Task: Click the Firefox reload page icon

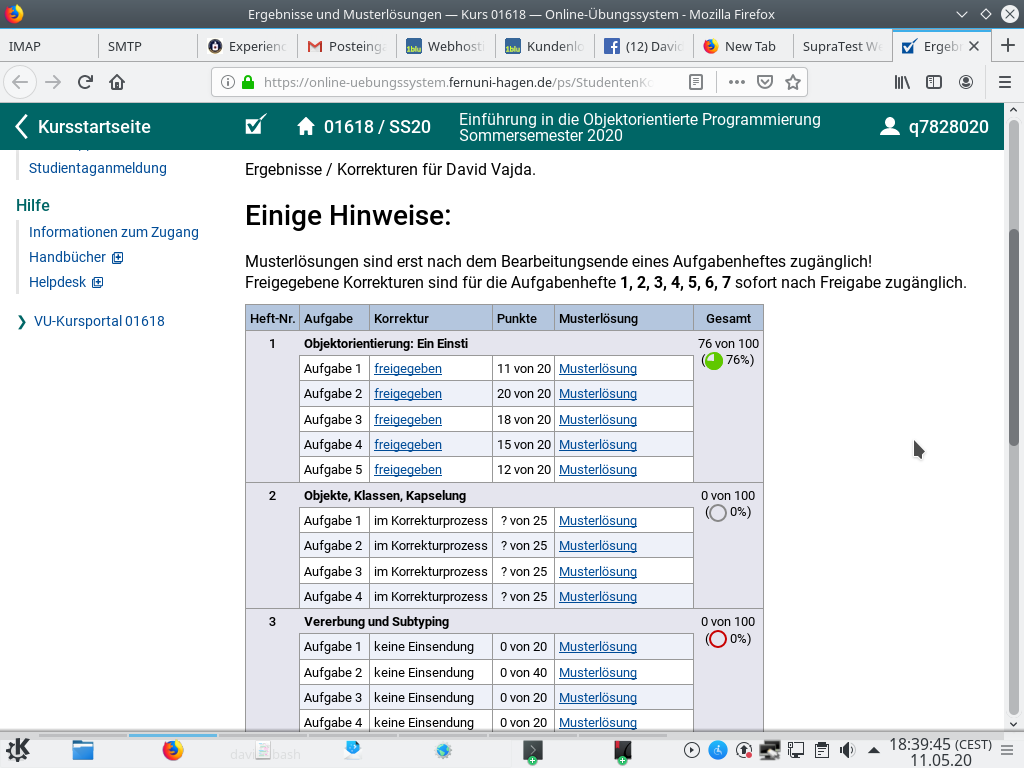Action: pos(85,82)
